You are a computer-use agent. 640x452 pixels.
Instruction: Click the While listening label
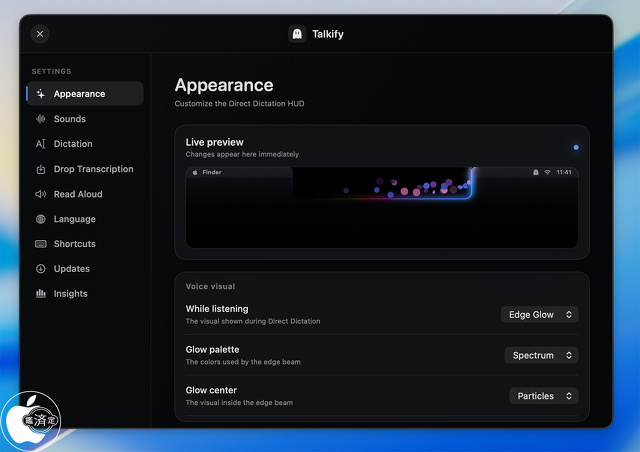217,309
